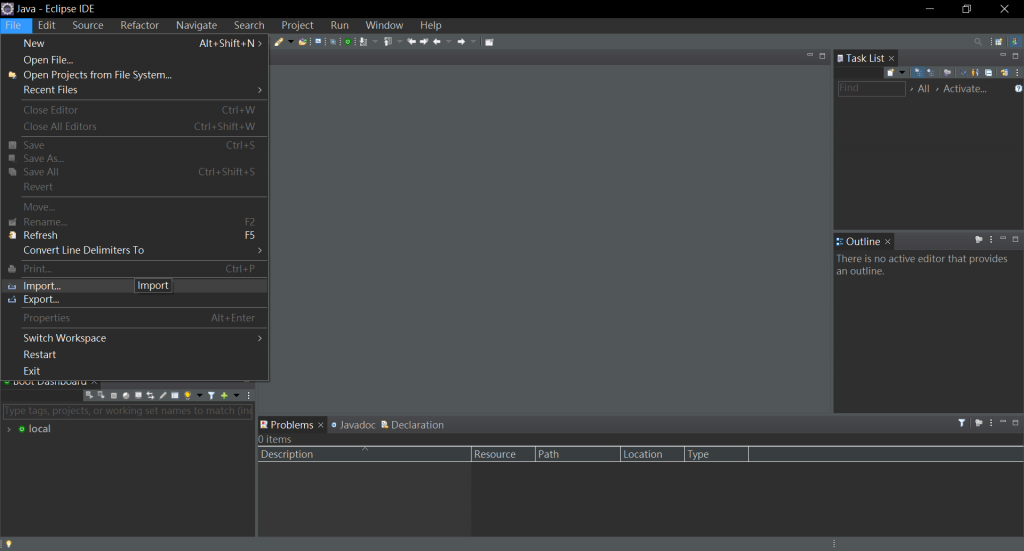Click the Task List help icon
This screenshot has width=1024, height=551.
click(1018, 89)
